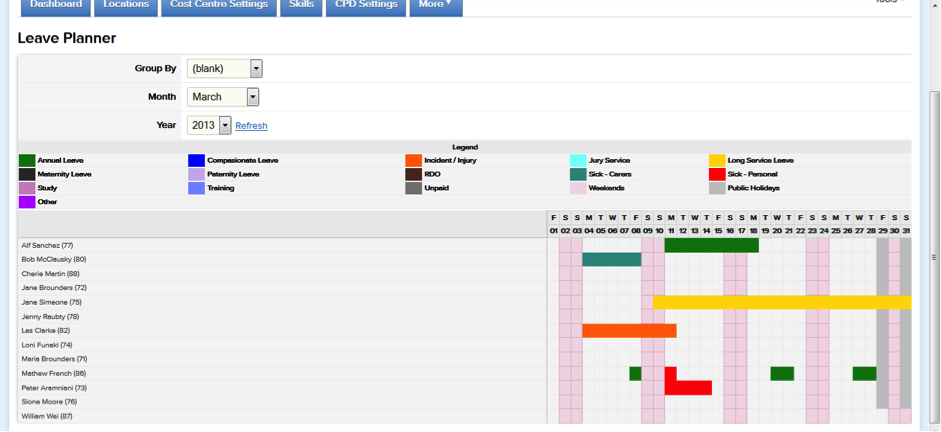Image resolution: width=941 pixels, height=432 pixels.
Task: Click the employee name Cherie Martin (88)
Action: pos(50,274)
